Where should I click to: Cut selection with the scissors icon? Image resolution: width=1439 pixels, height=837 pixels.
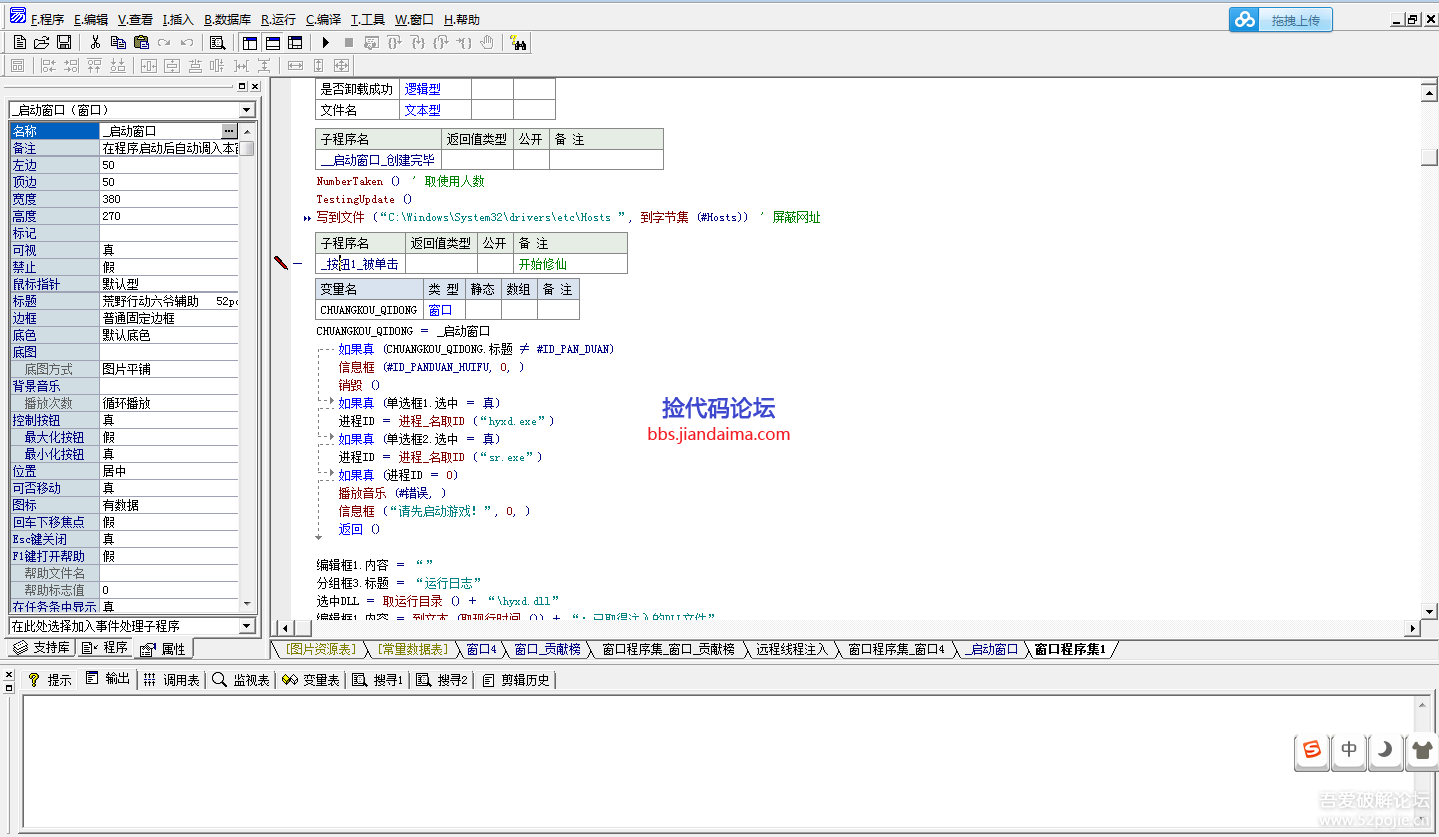(95, 42)
